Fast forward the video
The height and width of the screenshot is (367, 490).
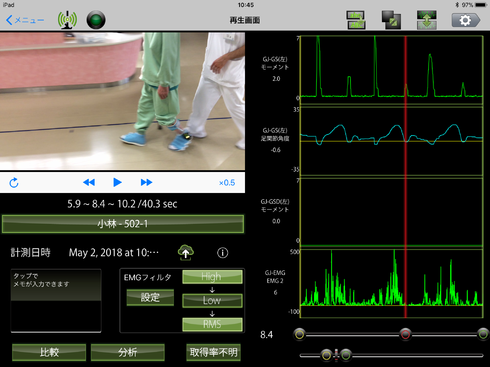[x=146, y=182]
